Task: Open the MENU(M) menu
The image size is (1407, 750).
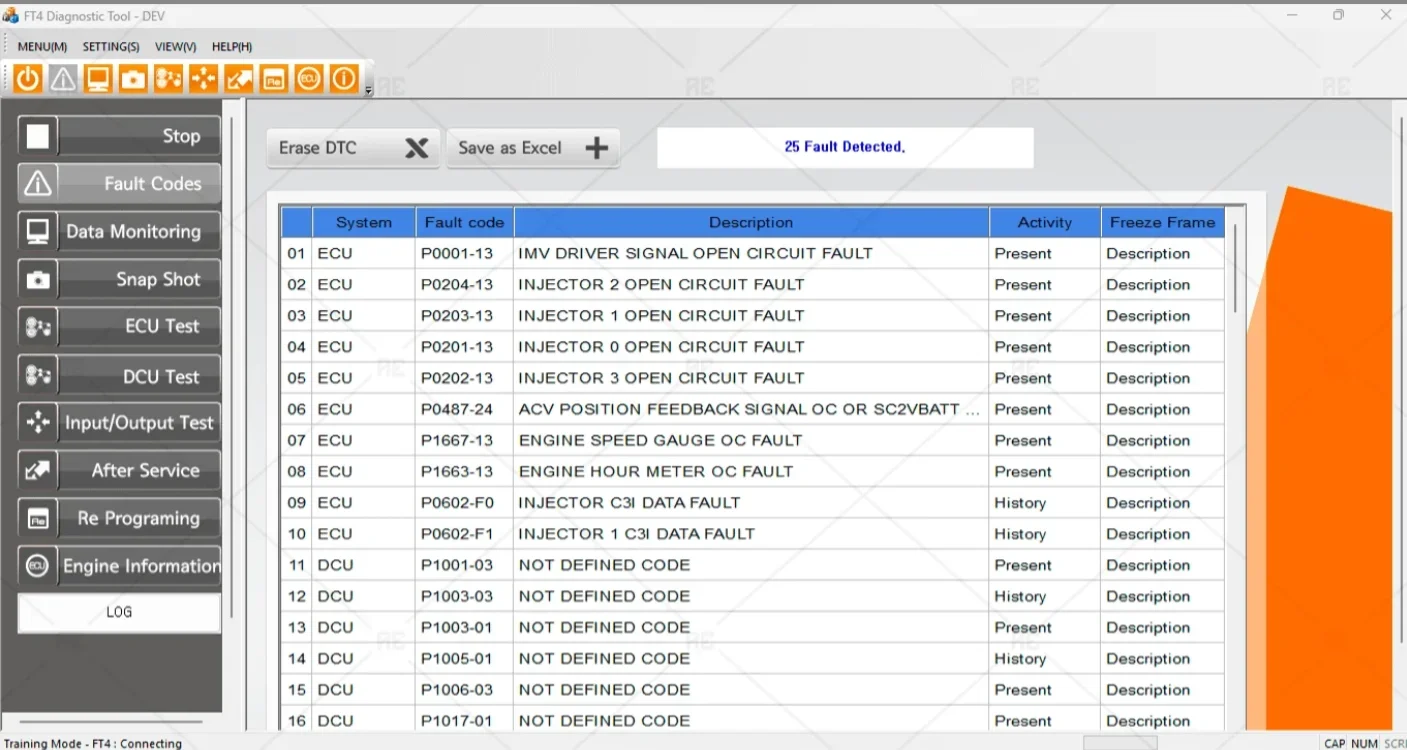Action: point(42,46)
